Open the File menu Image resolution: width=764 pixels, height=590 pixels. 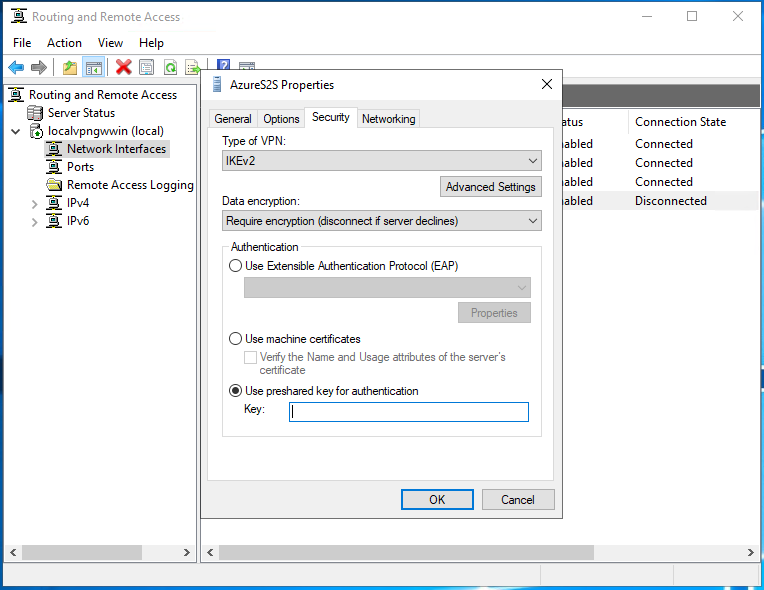[22, 43]
